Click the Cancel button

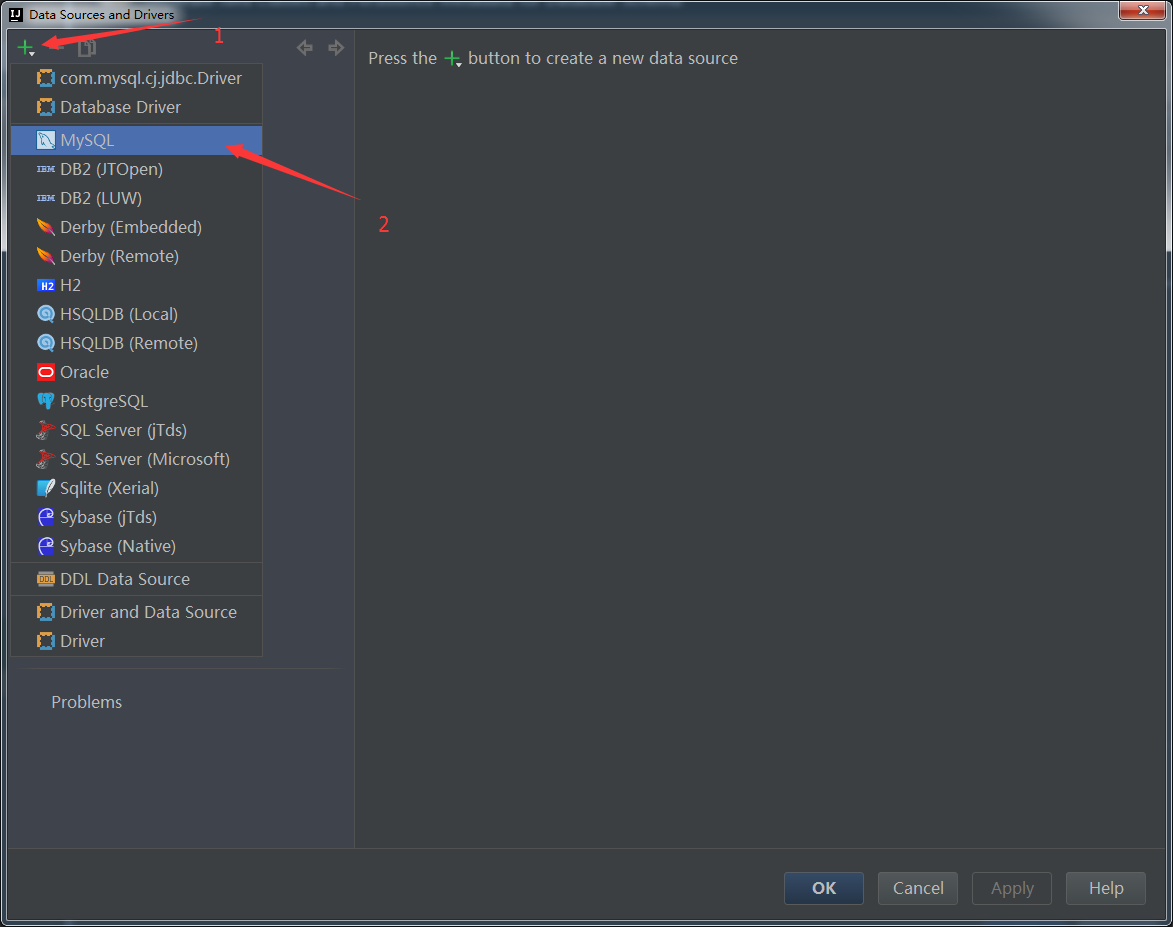[x=918, y=888]
